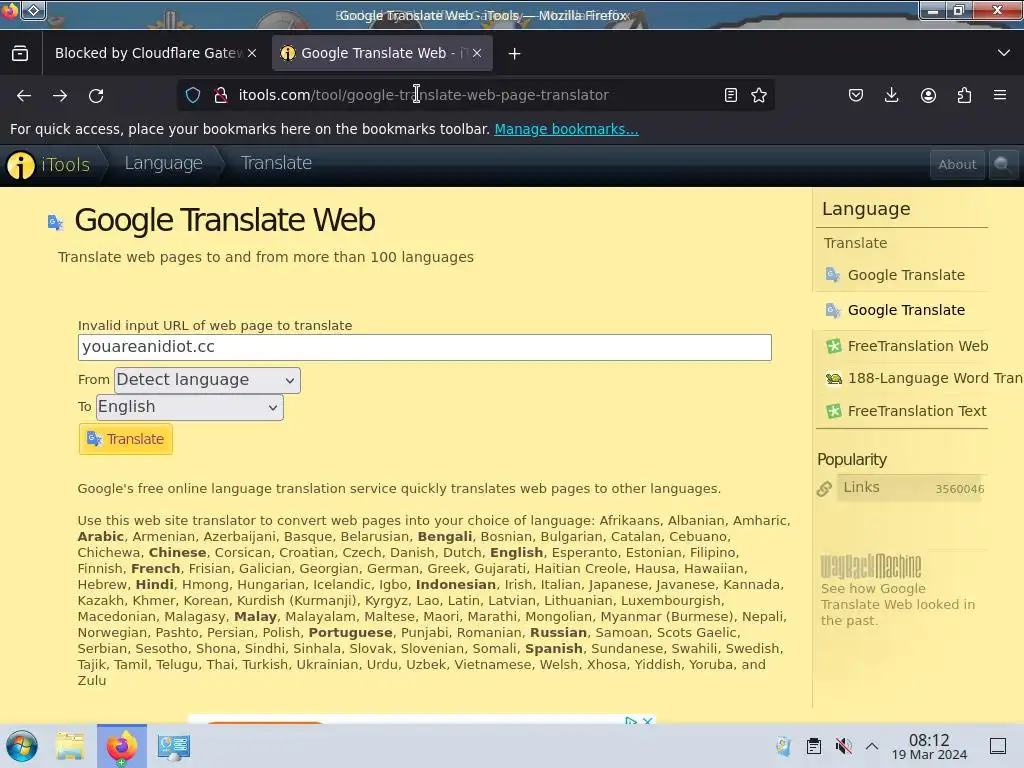This screenshot has width=1024, height=768.
Task: List all tabs with the chevron
Action: [1004, 53]
